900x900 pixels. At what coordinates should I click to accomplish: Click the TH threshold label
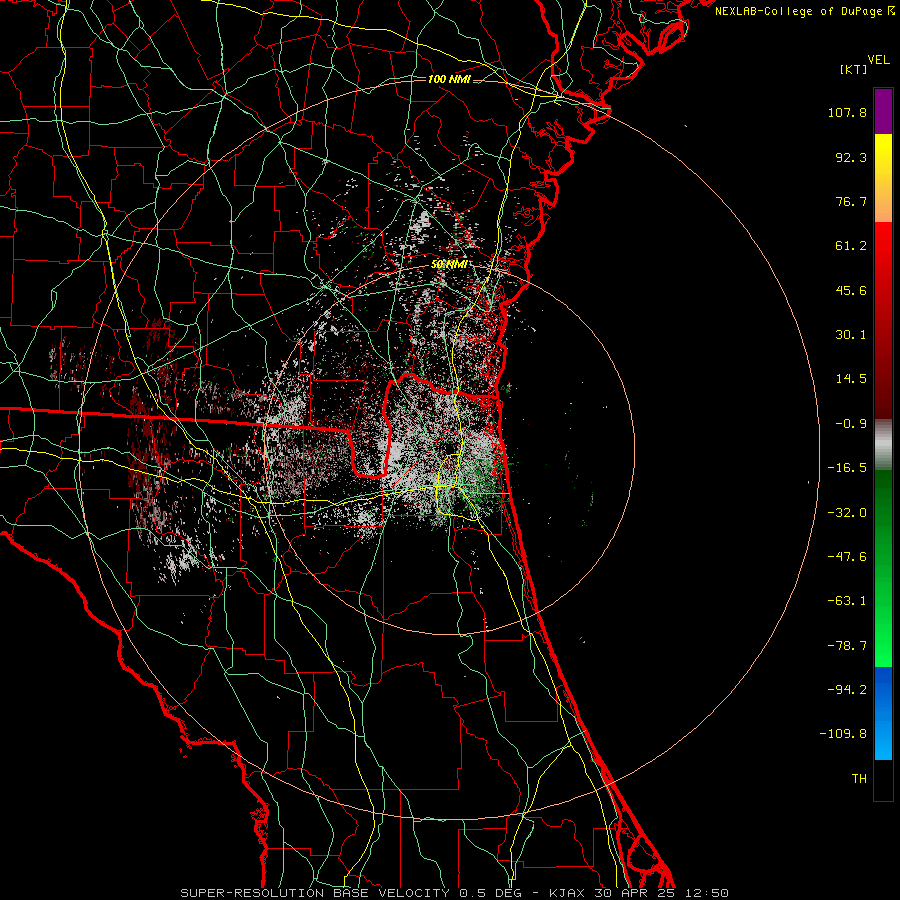point(859,778)
